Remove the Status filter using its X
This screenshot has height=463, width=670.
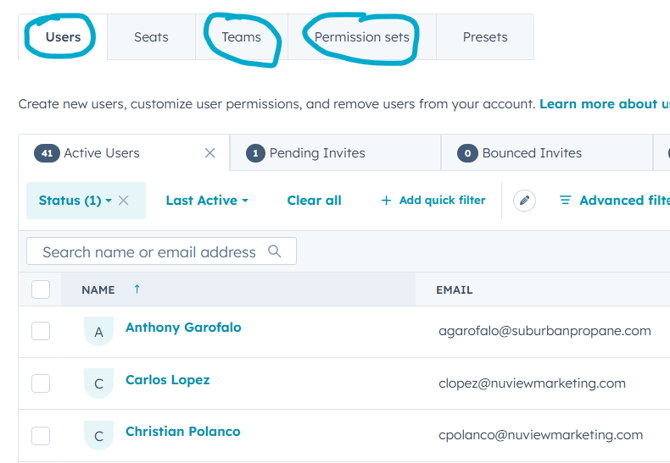click(123, 200)
